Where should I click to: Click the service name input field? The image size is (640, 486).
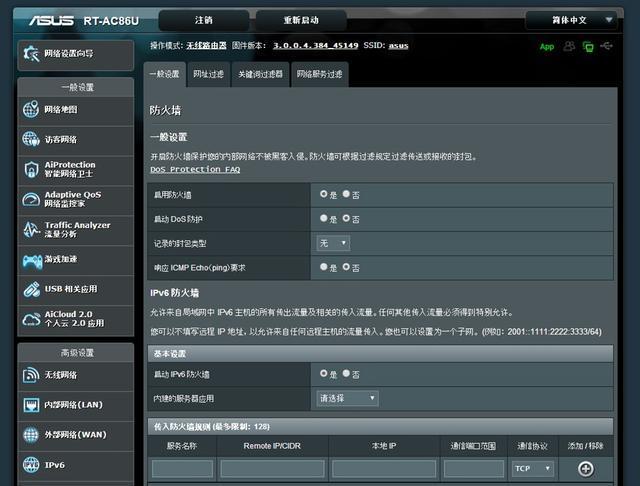coord(182,468)
